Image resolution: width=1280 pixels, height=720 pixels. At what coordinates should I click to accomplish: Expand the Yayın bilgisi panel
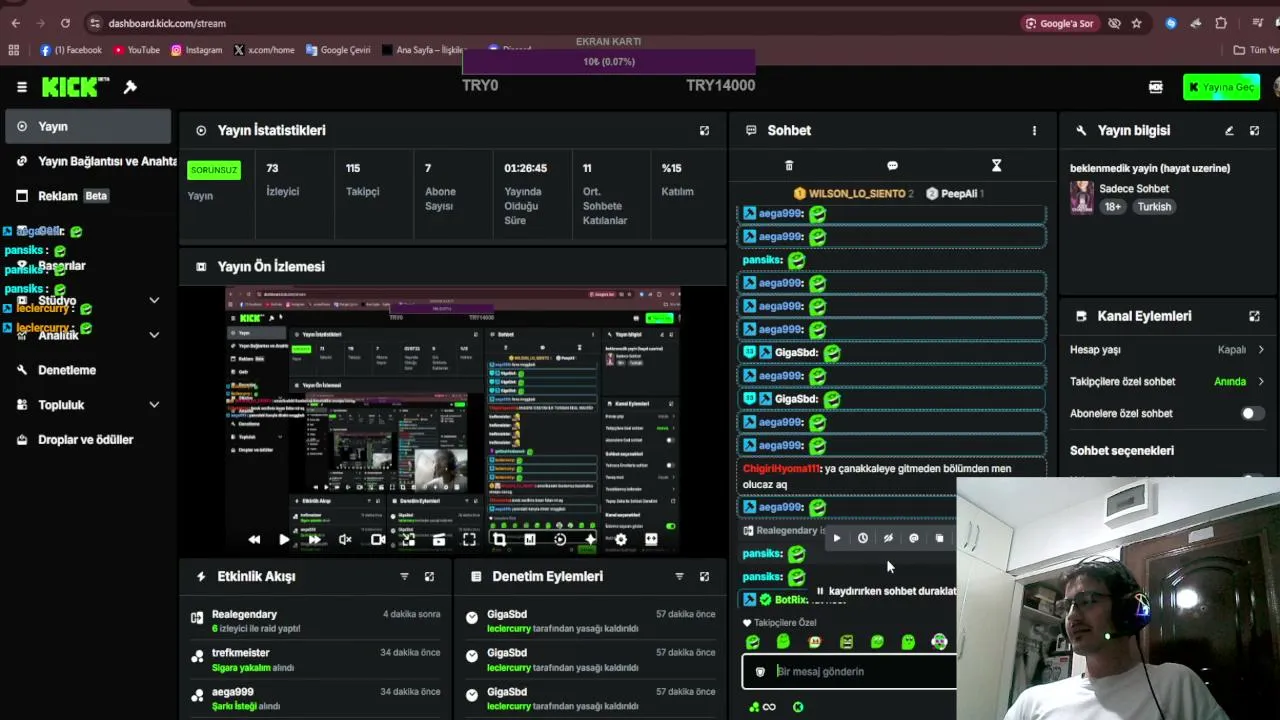(x=1255, y=131)
